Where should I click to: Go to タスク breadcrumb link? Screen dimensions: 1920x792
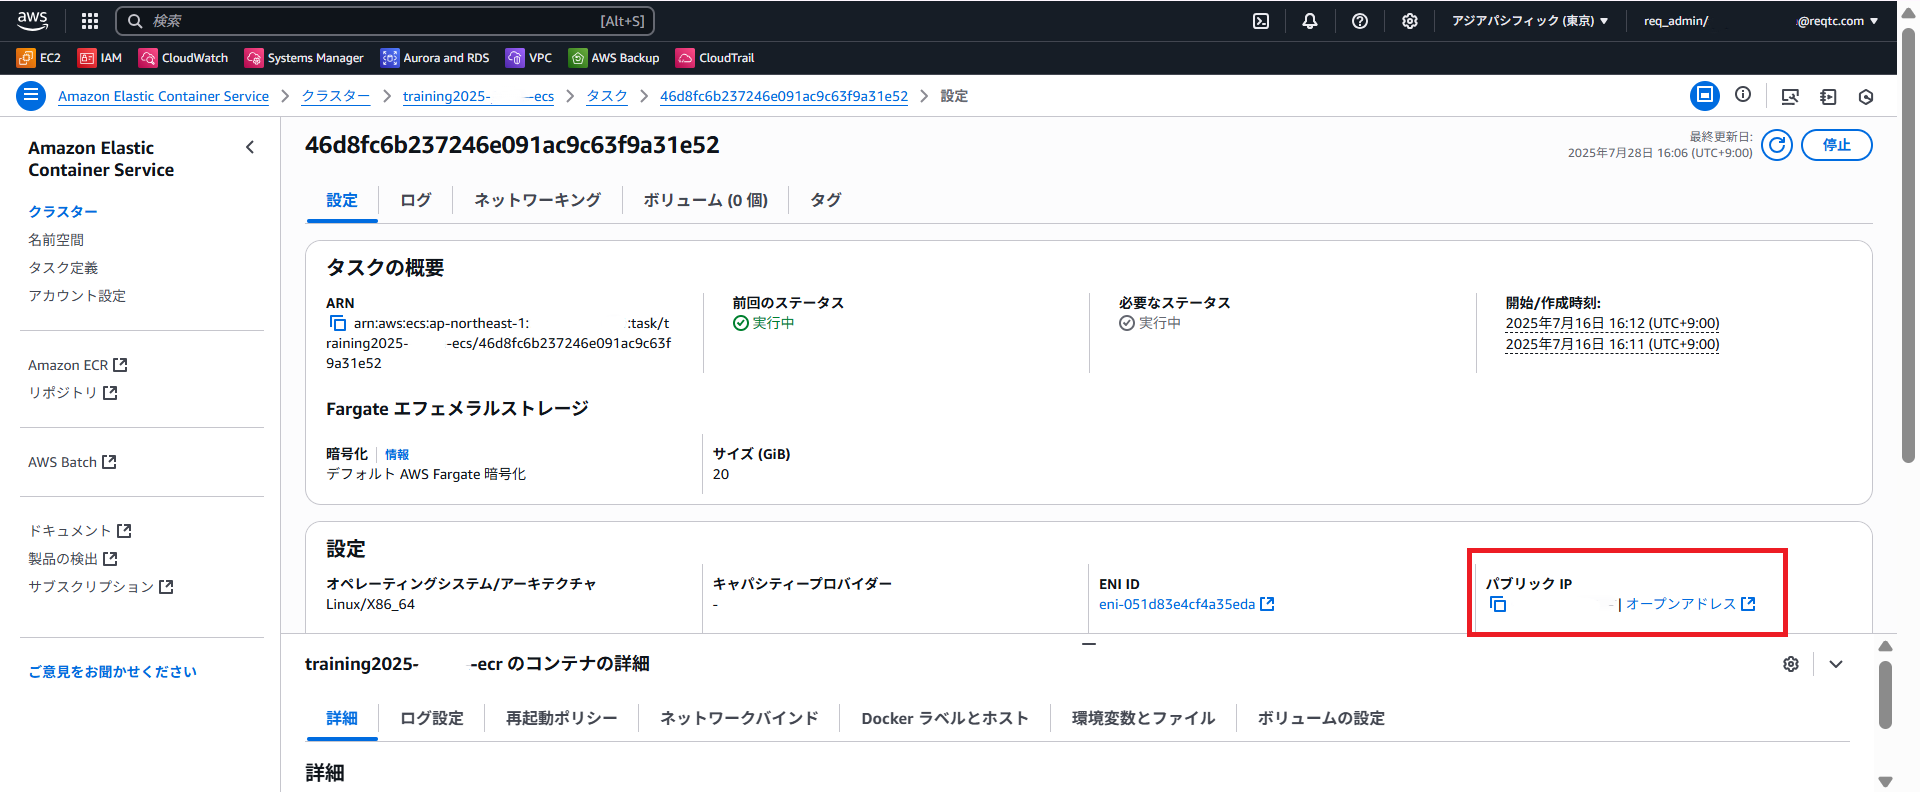click(607, 96)
